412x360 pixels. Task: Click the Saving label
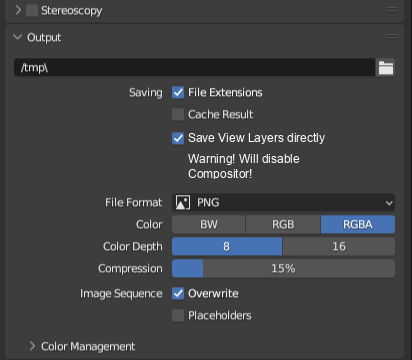click(x=146, y=92)
